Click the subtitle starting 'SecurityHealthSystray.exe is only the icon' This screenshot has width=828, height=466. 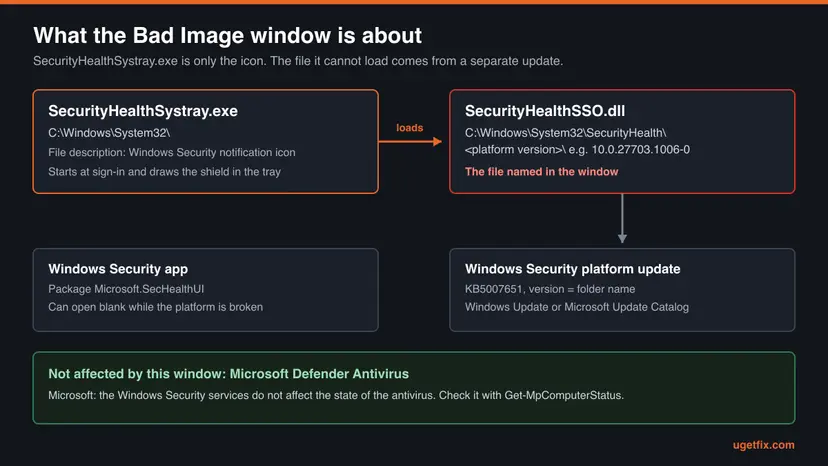(x=298, y=61)
